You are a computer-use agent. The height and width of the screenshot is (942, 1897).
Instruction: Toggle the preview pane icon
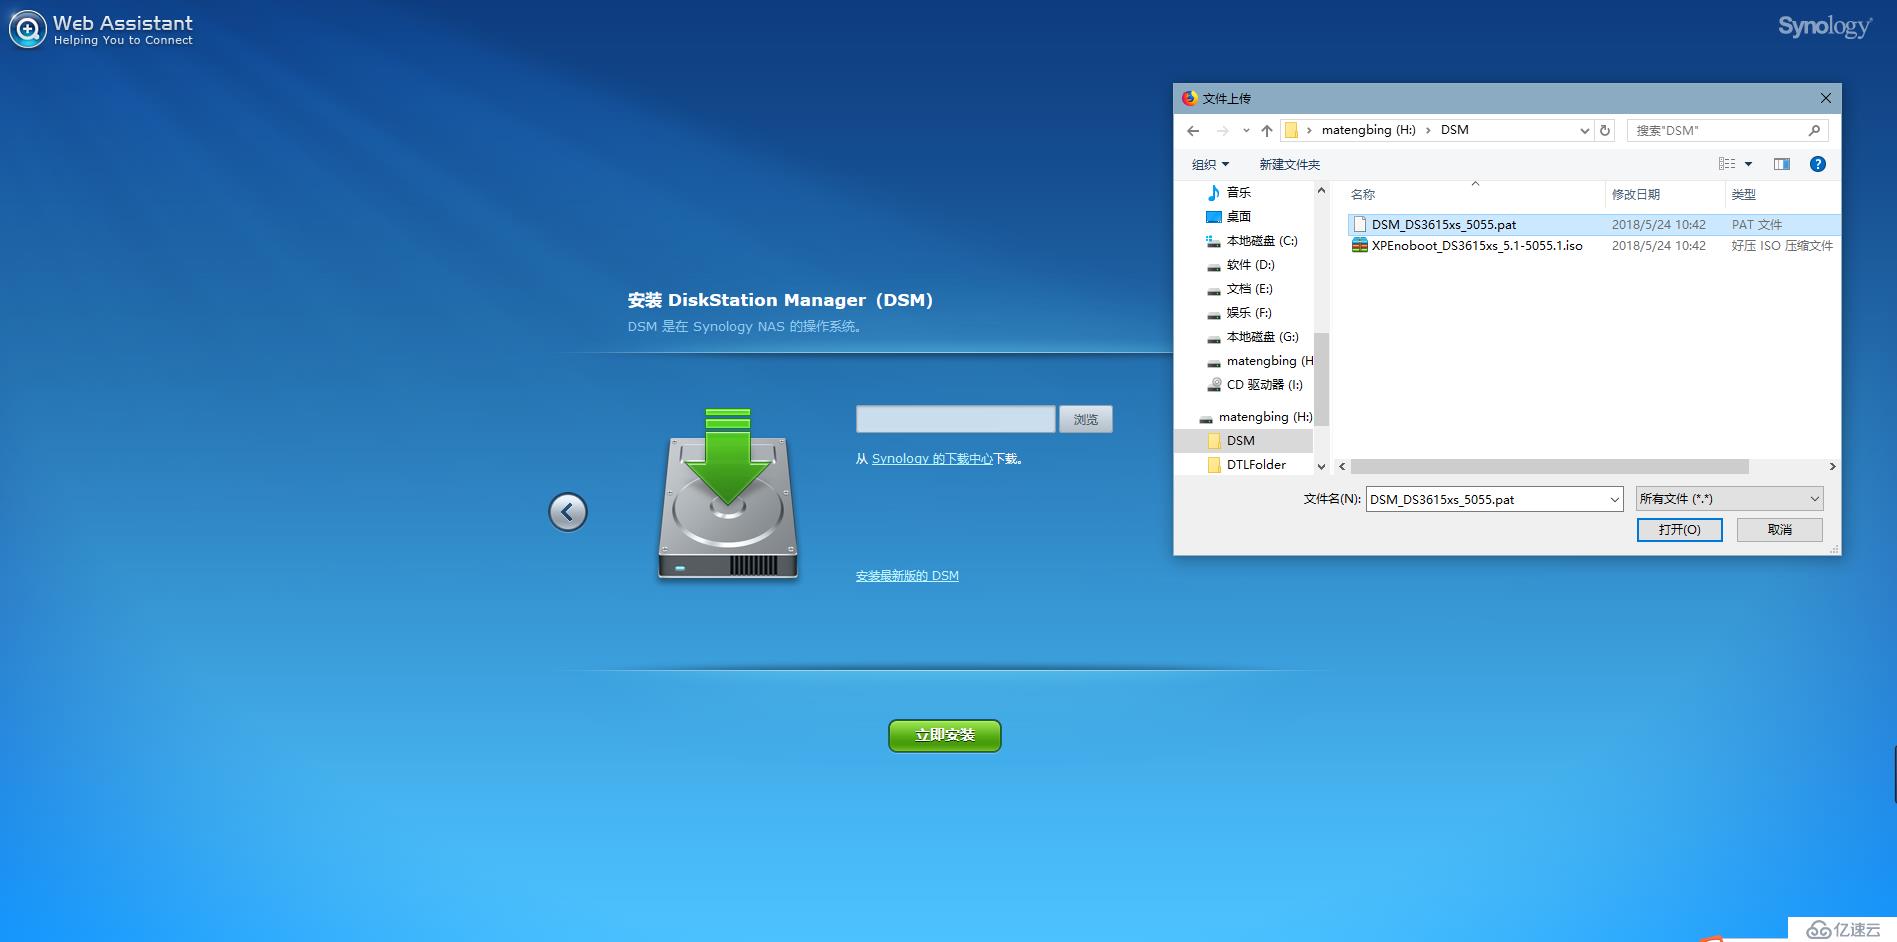tap(1782, 164)
